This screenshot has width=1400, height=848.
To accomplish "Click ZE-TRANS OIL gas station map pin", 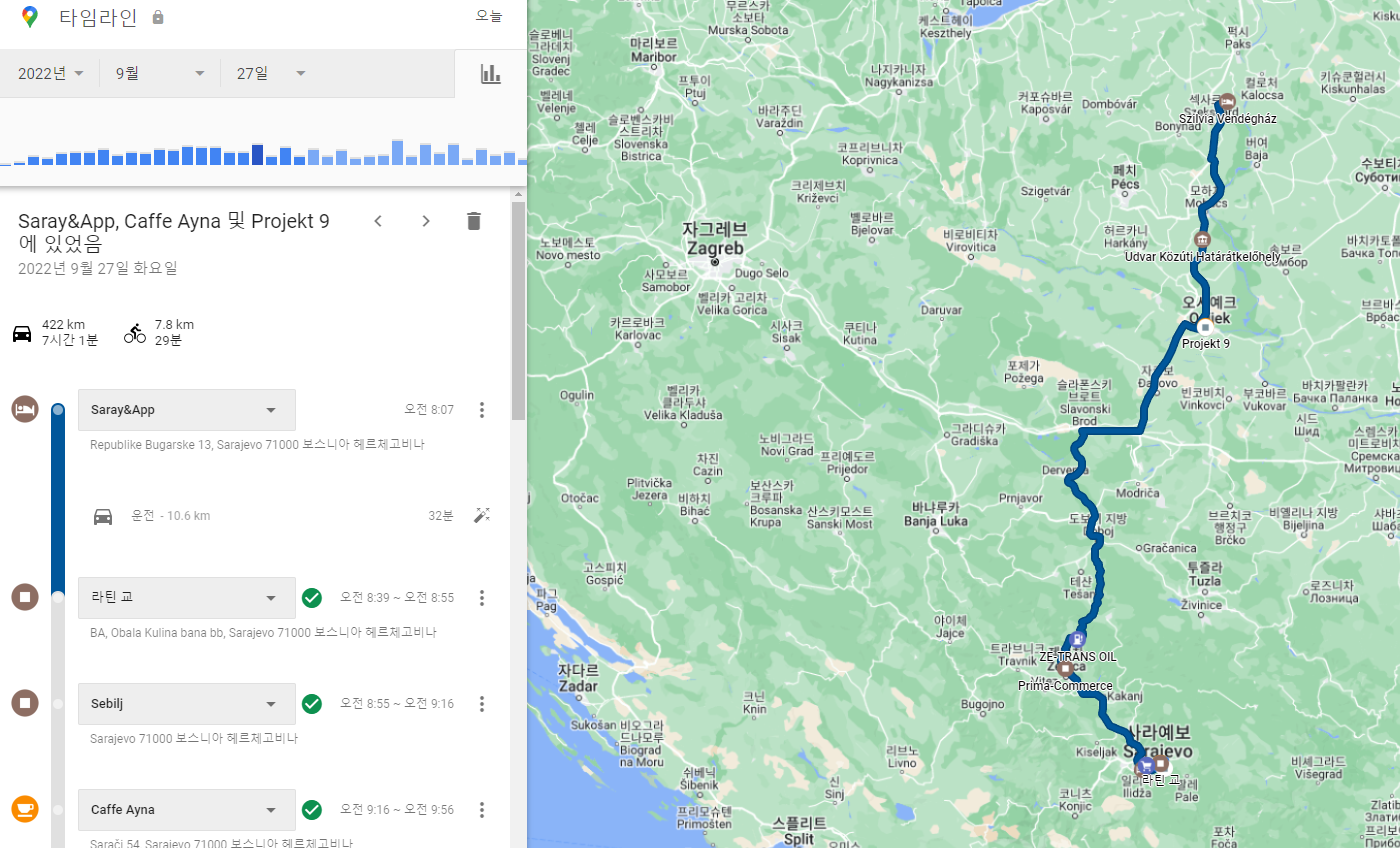I will 1077,640.
